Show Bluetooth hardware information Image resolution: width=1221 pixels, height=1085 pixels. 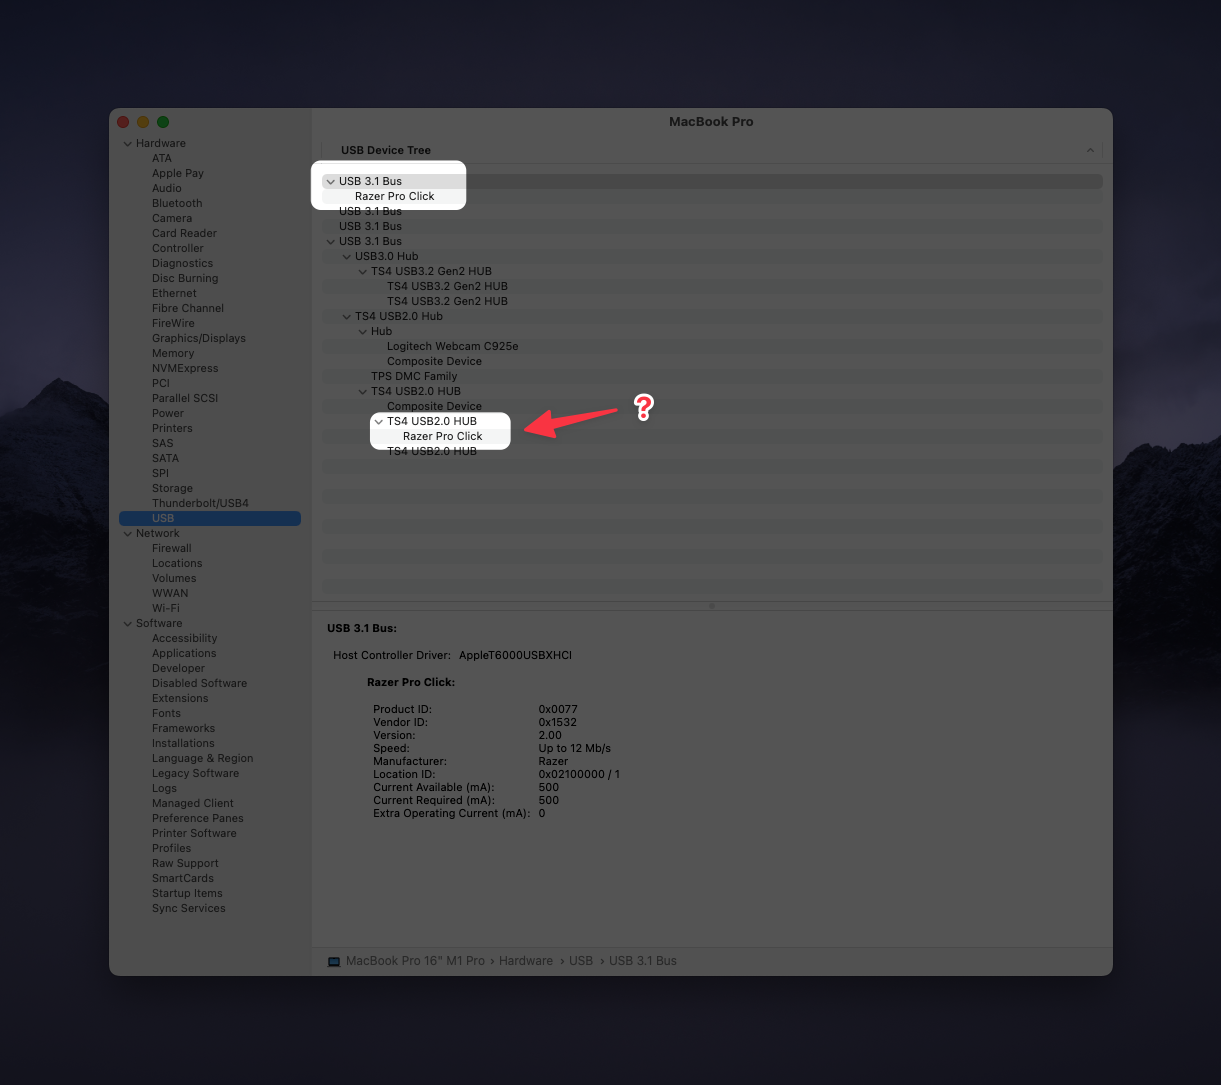tap(177, 204)
